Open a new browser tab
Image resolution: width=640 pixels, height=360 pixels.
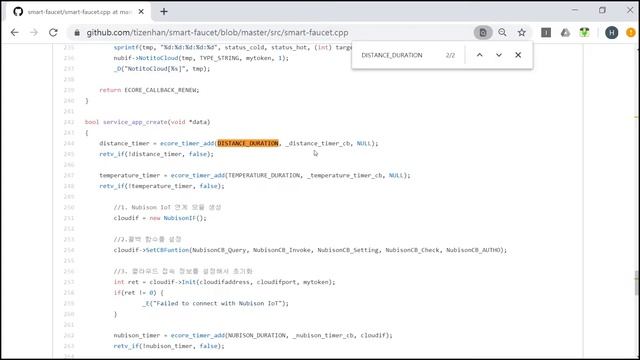(164, 12)
